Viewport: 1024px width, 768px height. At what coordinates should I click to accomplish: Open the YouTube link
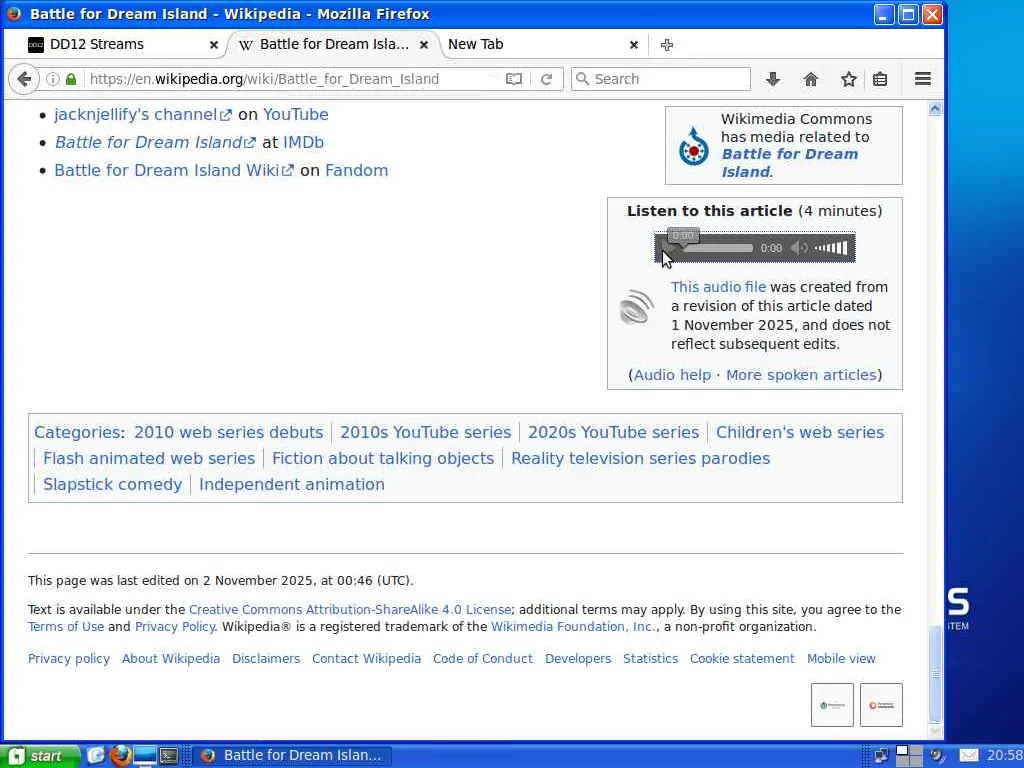[295, 114]
